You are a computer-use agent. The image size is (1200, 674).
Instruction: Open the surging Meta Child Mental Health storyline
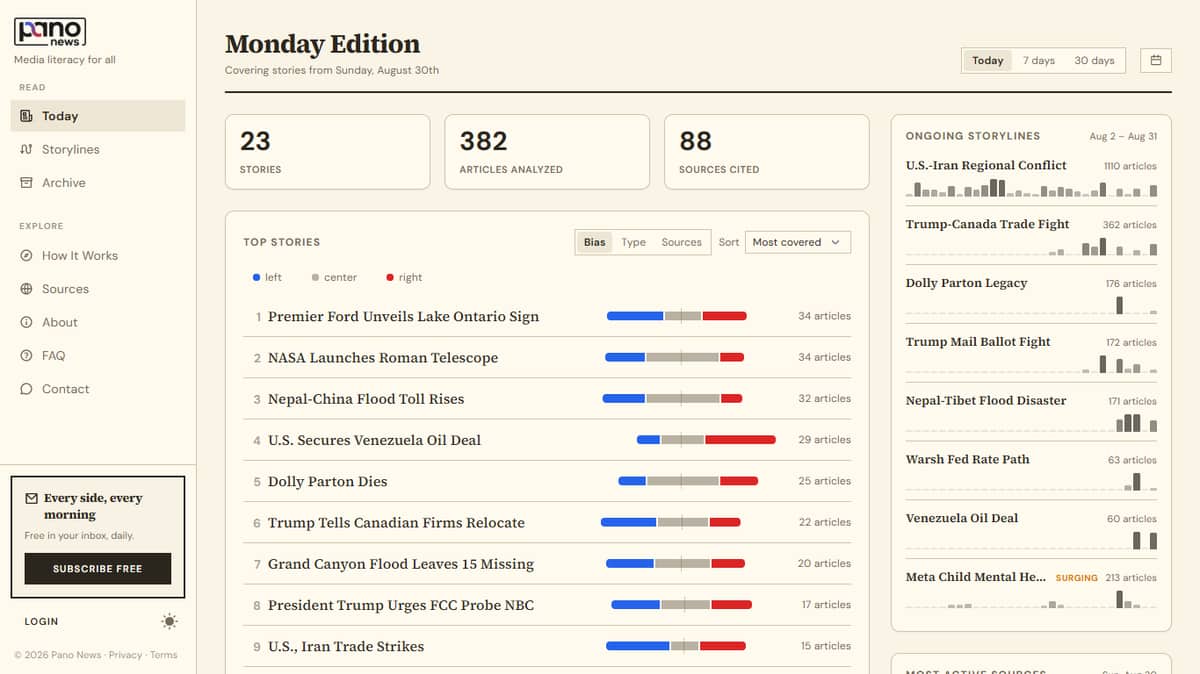pyautogui.click(x=976, y=578)
